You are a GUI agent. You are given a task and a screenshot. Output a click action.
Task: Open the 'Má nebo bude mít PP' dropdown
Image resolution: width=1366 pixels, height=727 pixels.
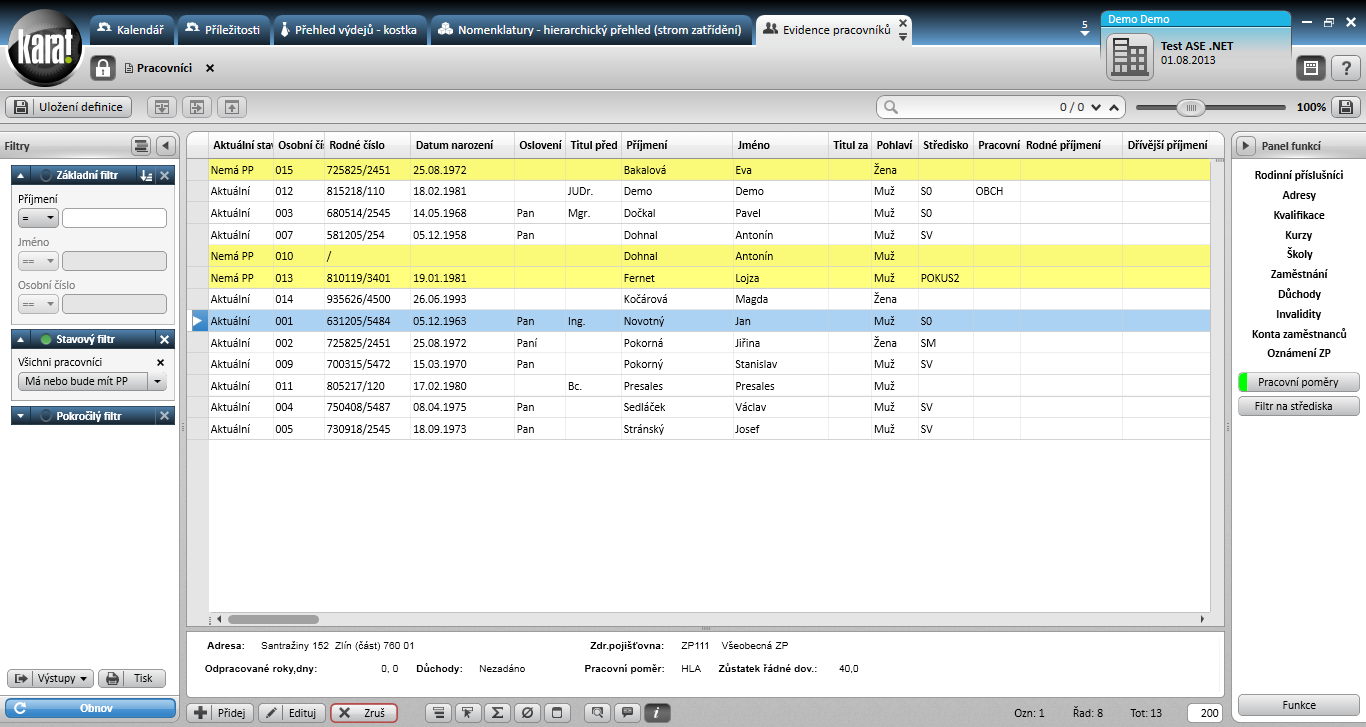click(x=158, y=381)
